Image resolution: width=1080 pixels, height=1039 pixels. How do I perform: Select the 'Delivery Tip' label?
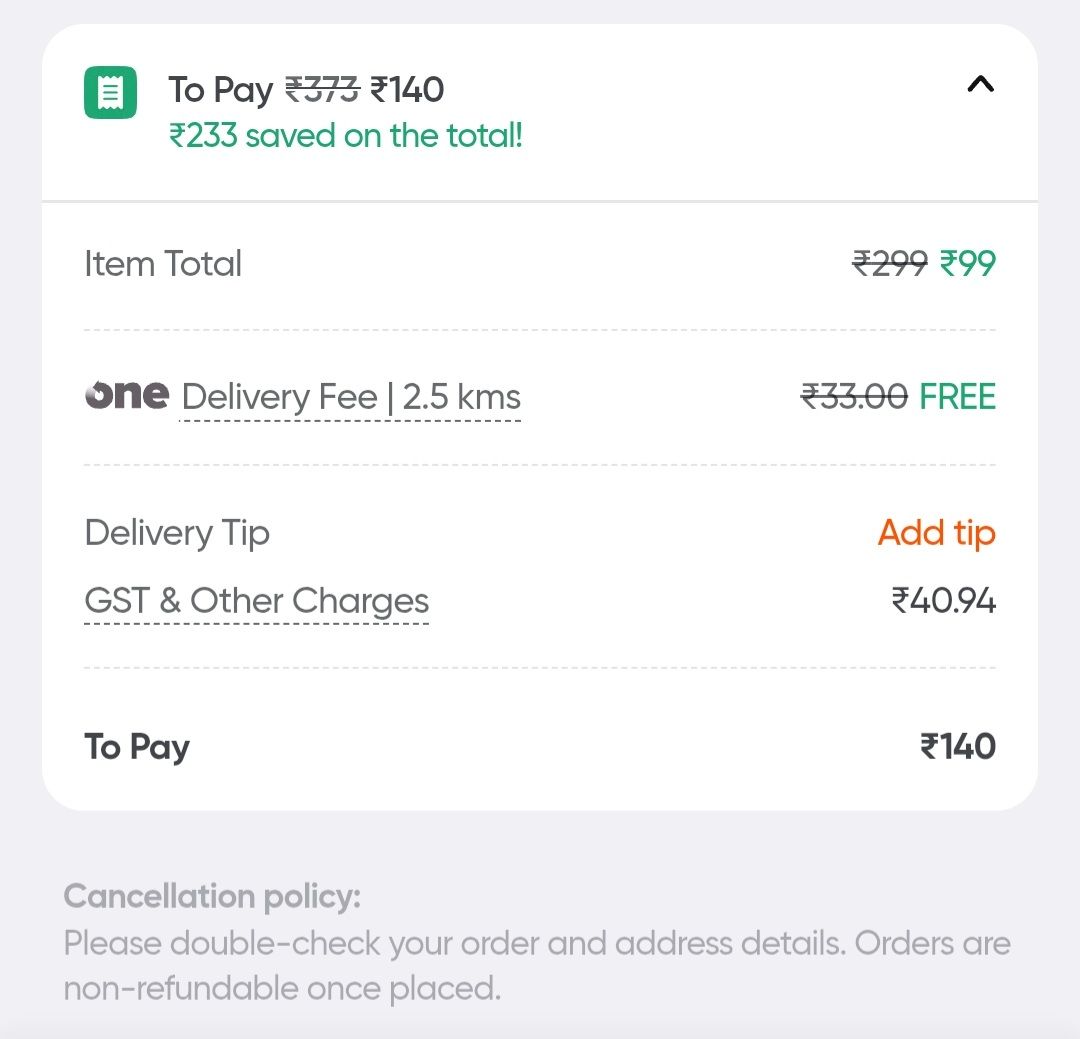[x=177, y=533]
